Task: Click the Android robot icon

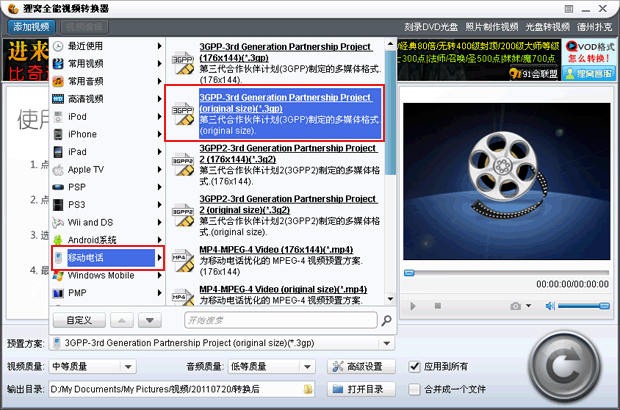Action: [58, 240]
